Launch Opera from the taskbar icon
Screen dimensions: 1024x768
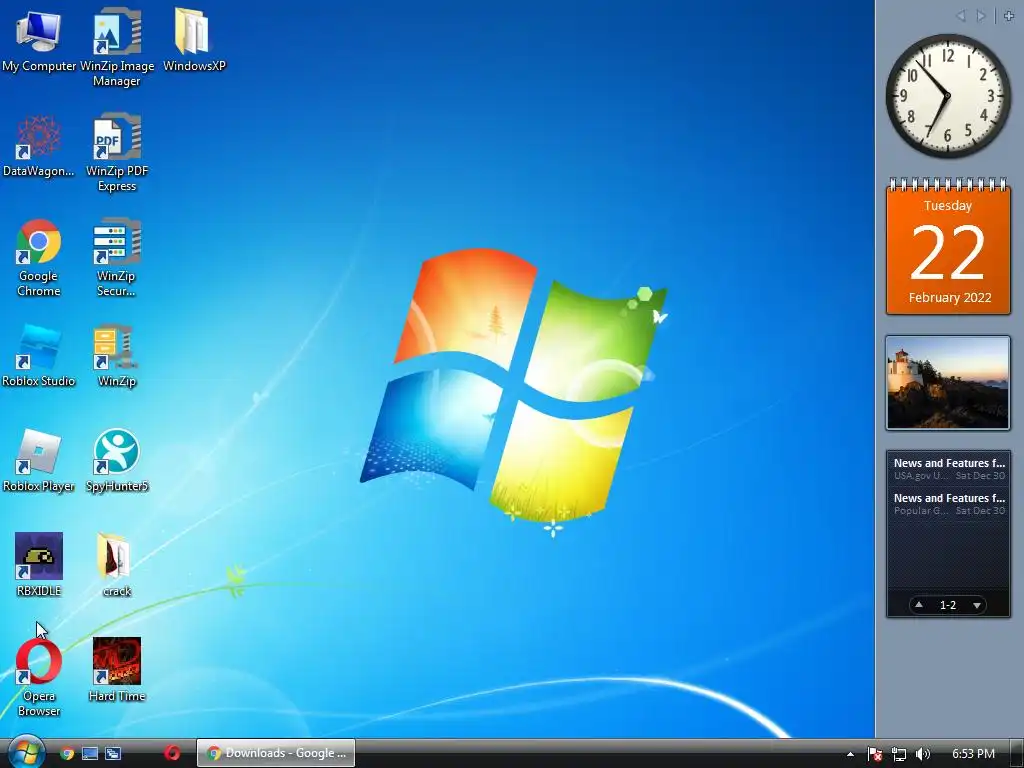coord(172,753)
